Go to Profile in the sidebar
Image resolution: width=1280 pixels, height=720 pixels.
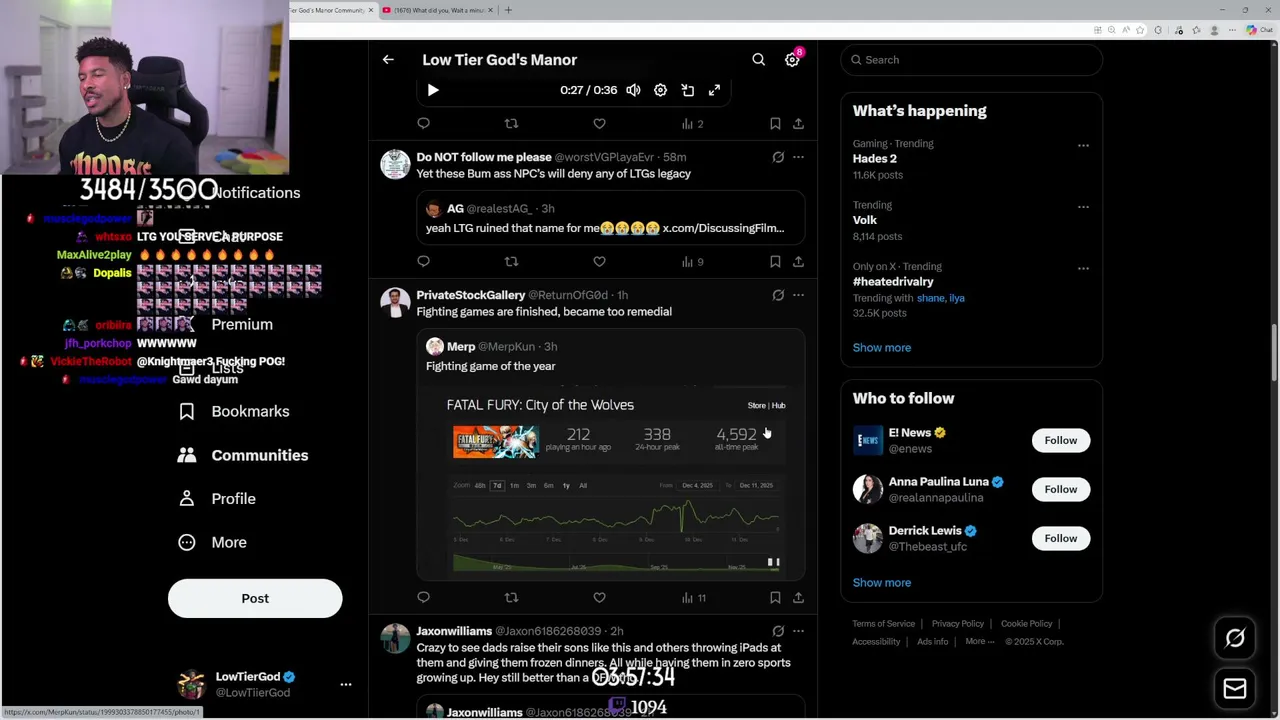[216, 498]
